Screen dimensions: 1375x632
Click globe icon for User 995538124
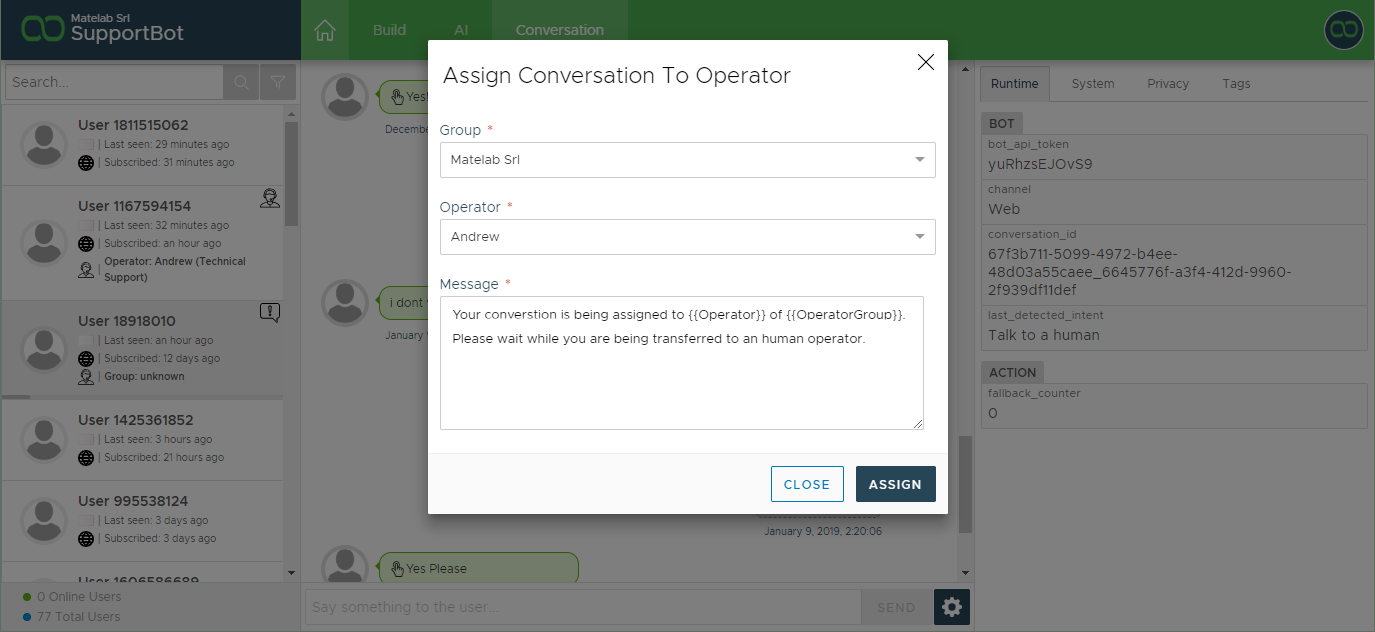coord(86,538)
